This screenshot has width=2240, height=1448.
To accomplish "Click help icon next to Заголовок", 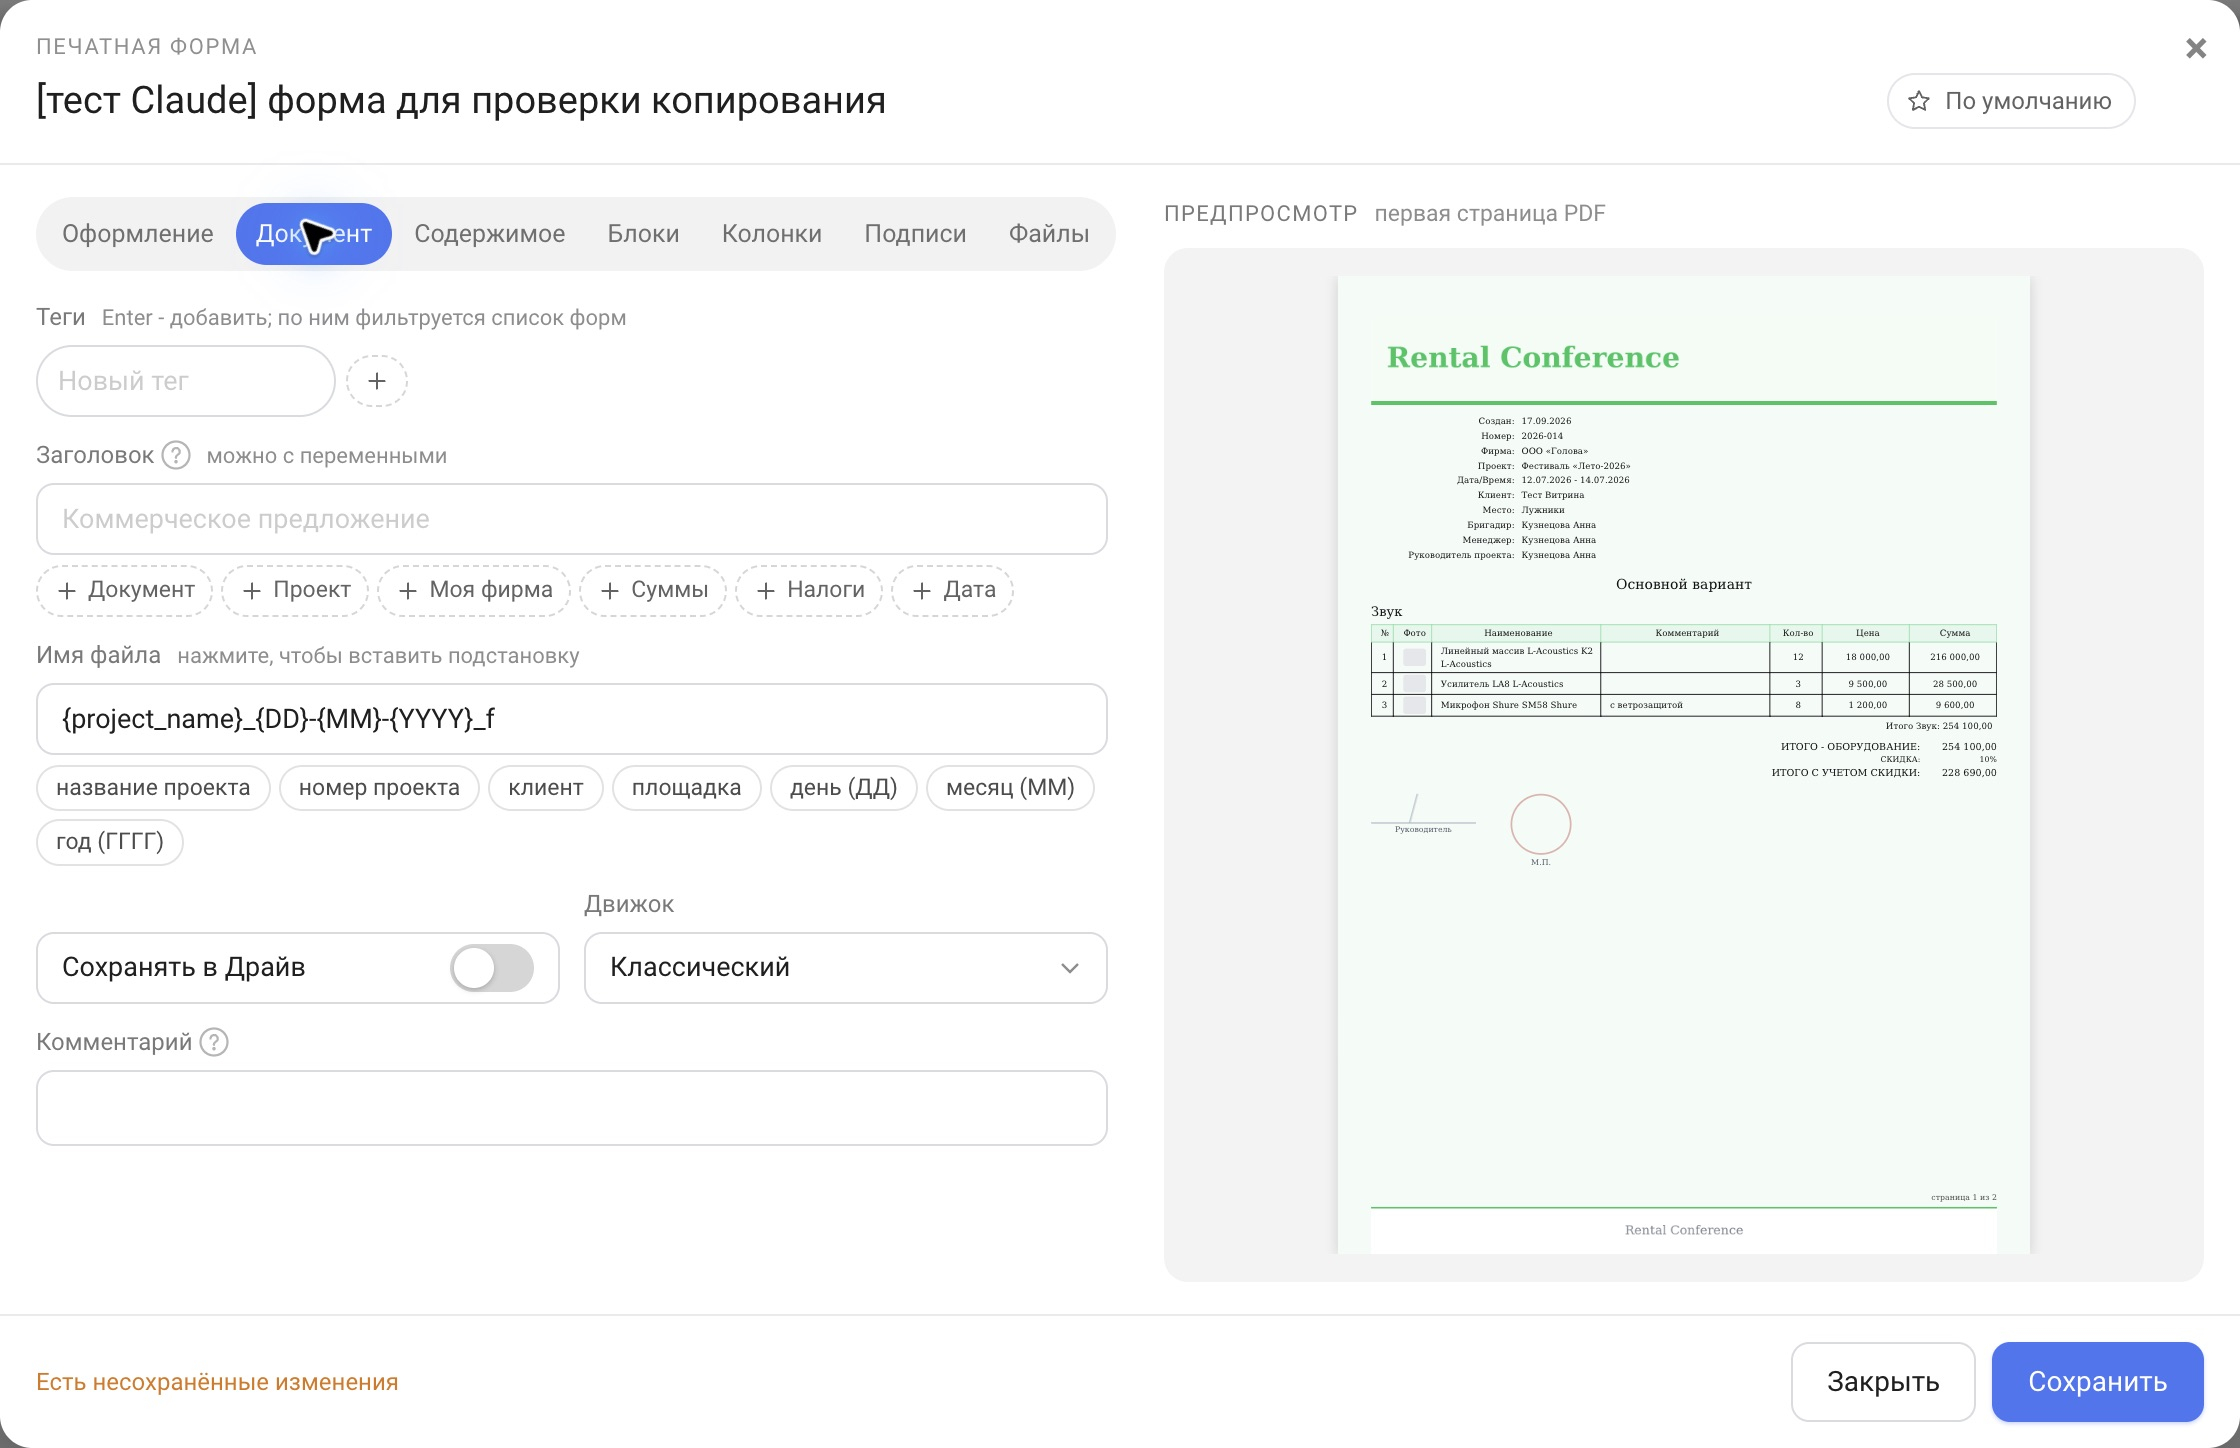I will point(176,455).
